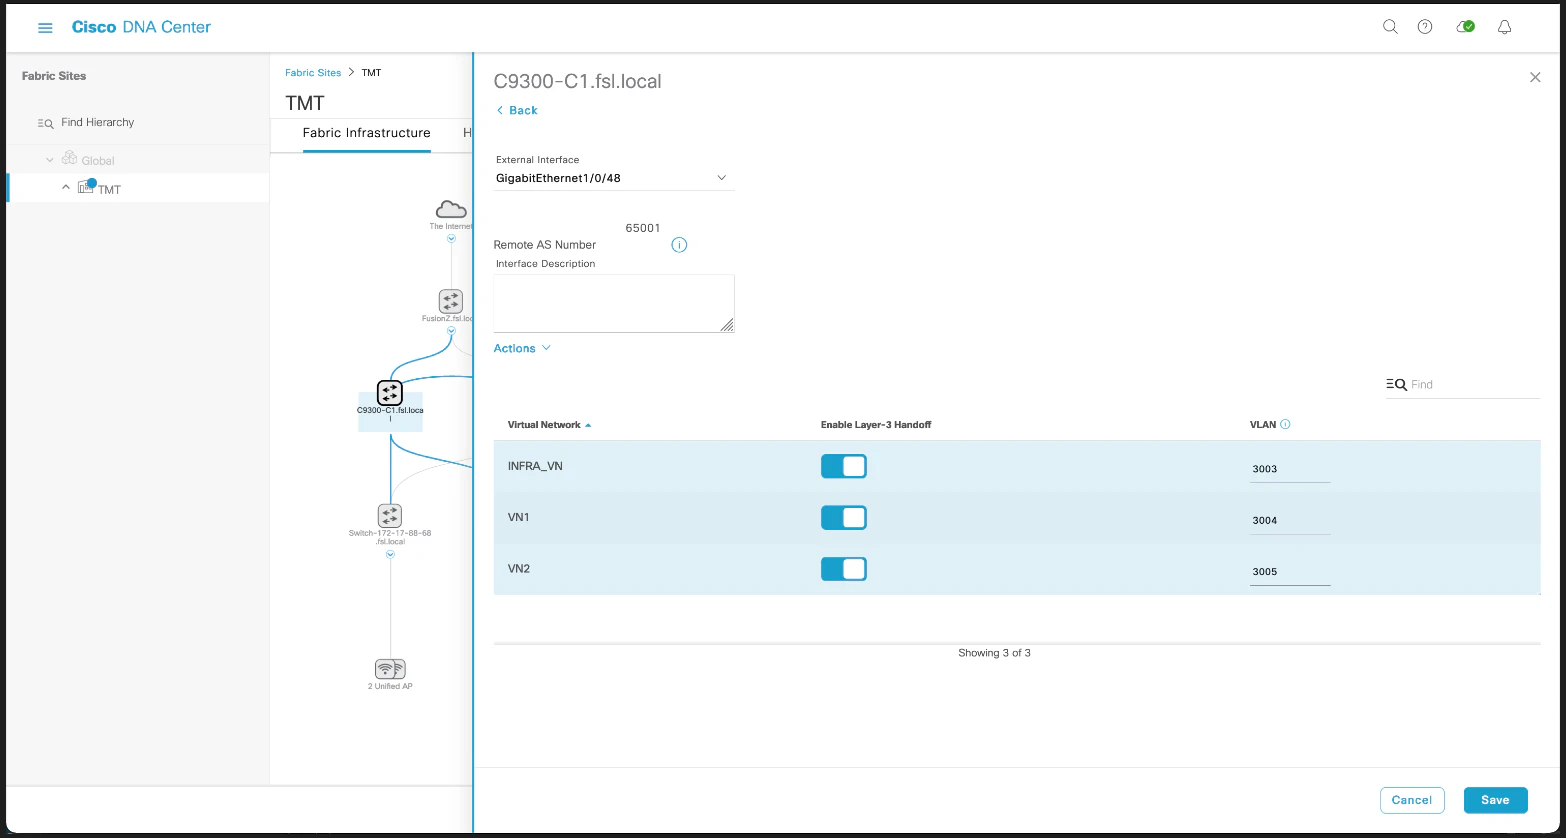
Task: Open the hamburger navigation menu
Action: pyautogui.click(x=45, y=28)
